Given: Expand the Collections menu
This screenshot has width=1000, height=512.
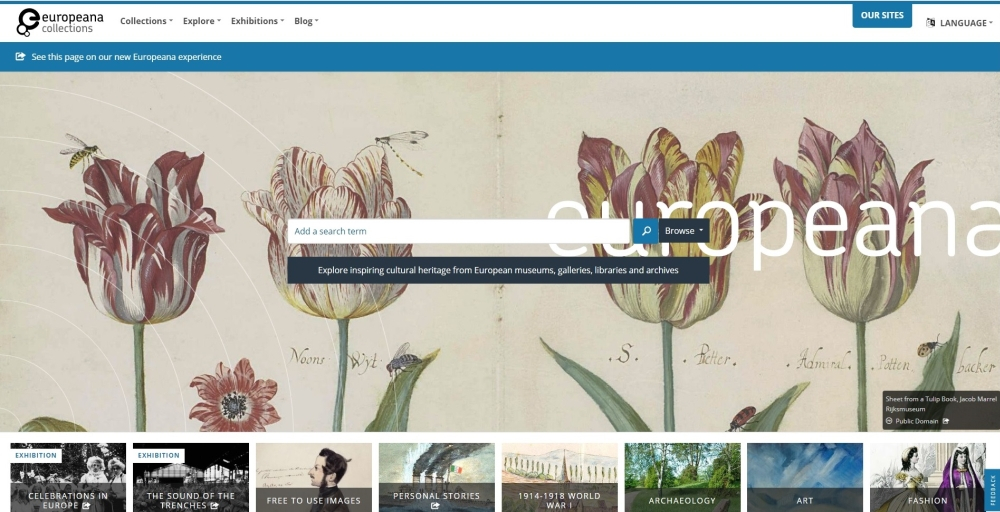Looking at the screenshot, I should coord(146,21).
